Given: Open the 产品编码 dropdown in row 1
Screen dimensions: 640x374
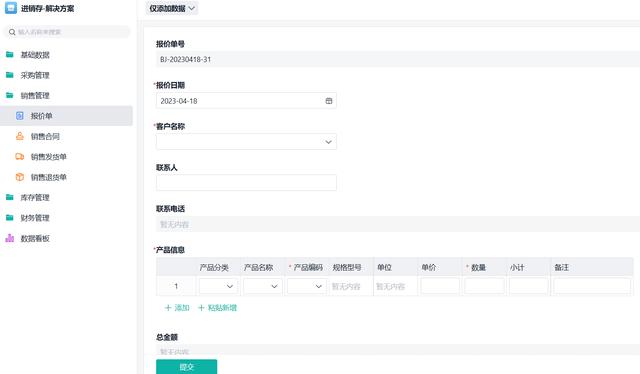Looking at the screenshot, I should point(307,286).
